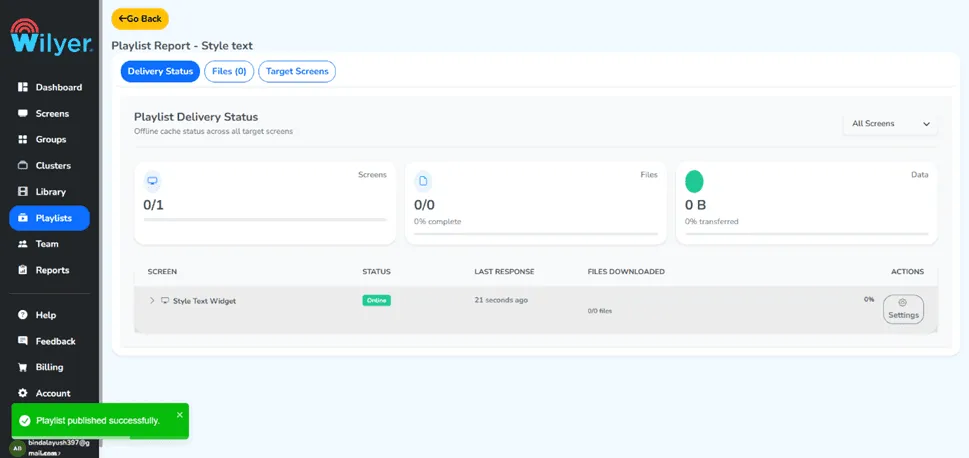Open the Groups grid icon
The height and width of the screenshot is (458, 969).
(23, 140)
